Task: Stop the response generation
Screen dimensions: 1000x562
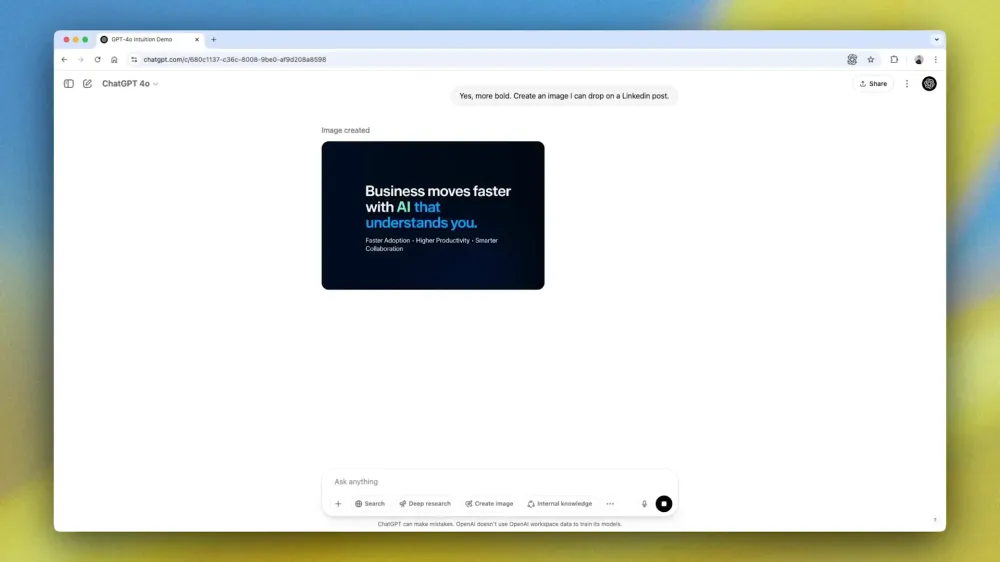Action: 664,504
